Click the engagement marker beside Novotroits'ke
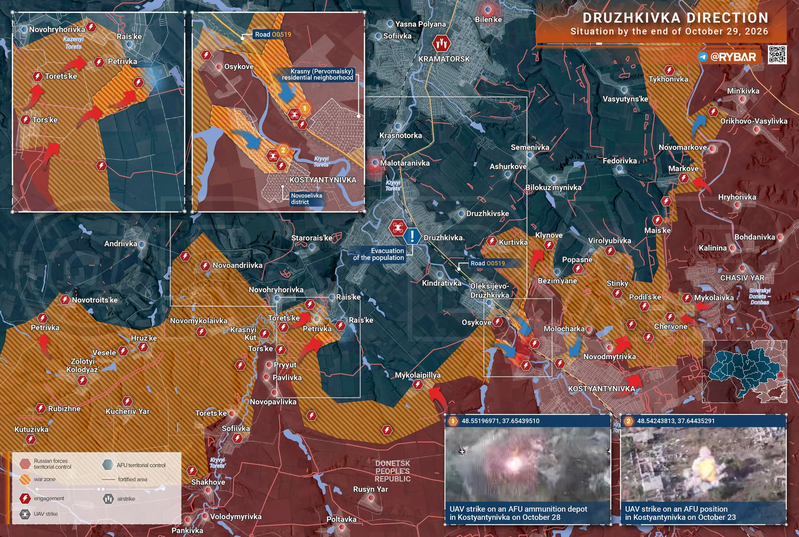 (x=65, y=299)
